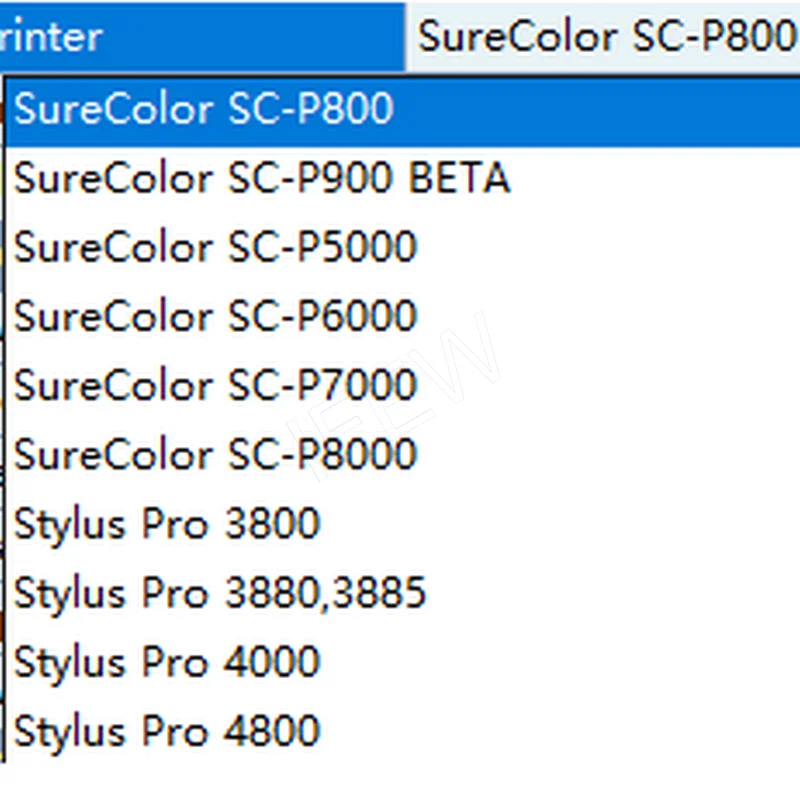The height and width of the screenshot is (800, 800).
Task: Pick the Stylus Pro 4800 option
Action: point(167,731)
